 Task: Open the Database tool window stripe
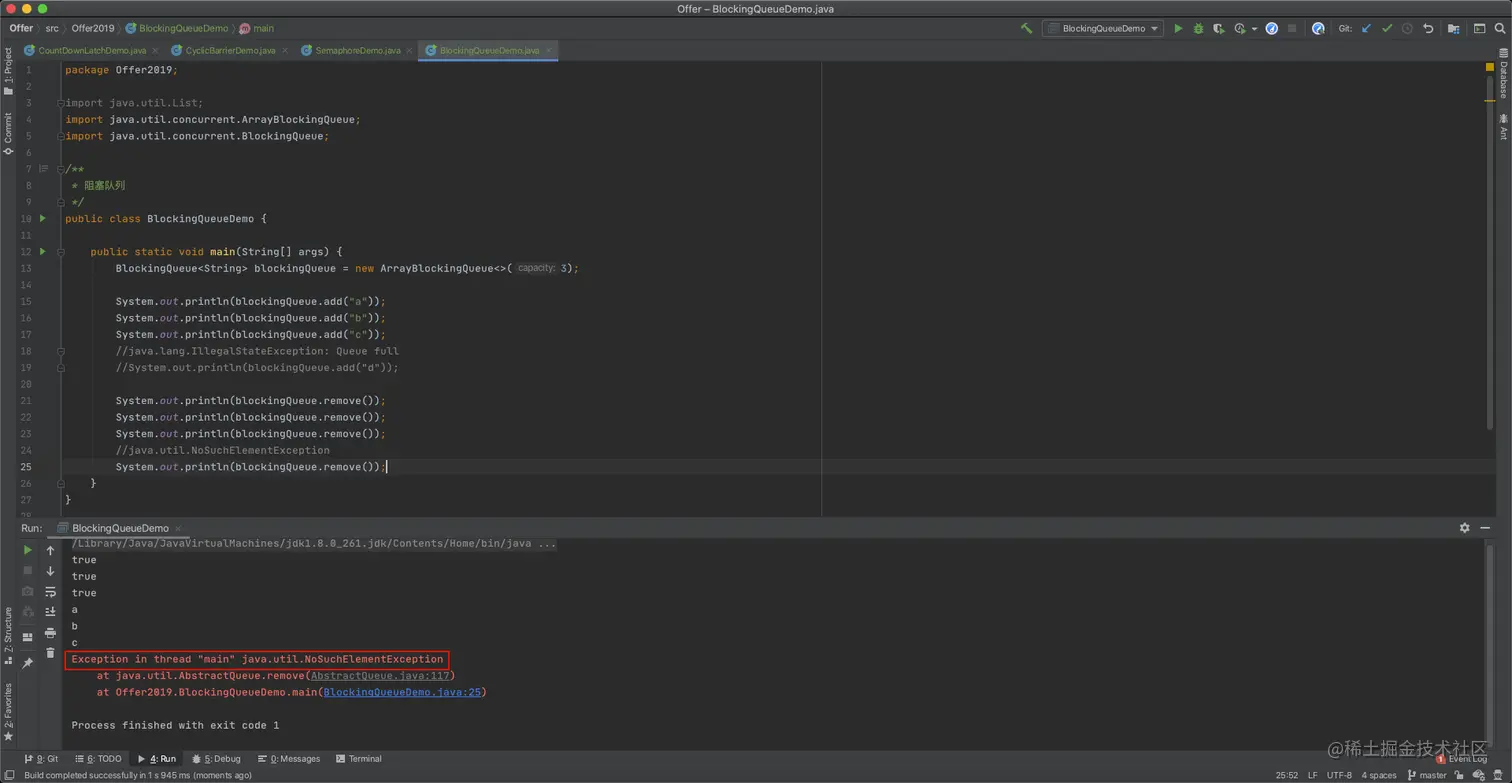click(1503, 73)
